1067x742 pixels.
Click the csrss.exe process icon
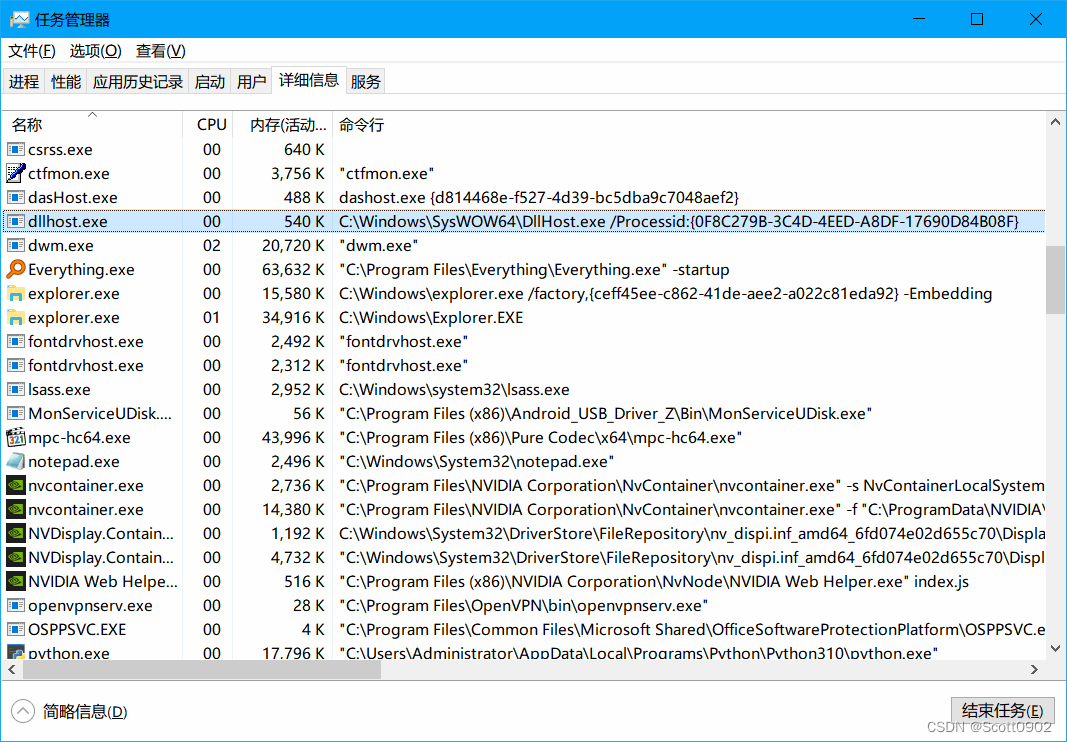tap(16, 149)
